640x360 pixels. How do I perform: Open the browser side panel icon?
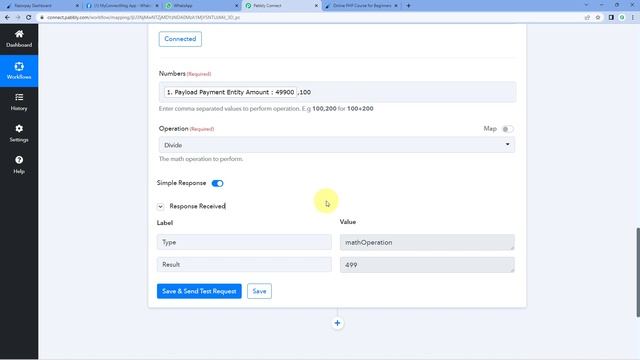tap(611, 18)
